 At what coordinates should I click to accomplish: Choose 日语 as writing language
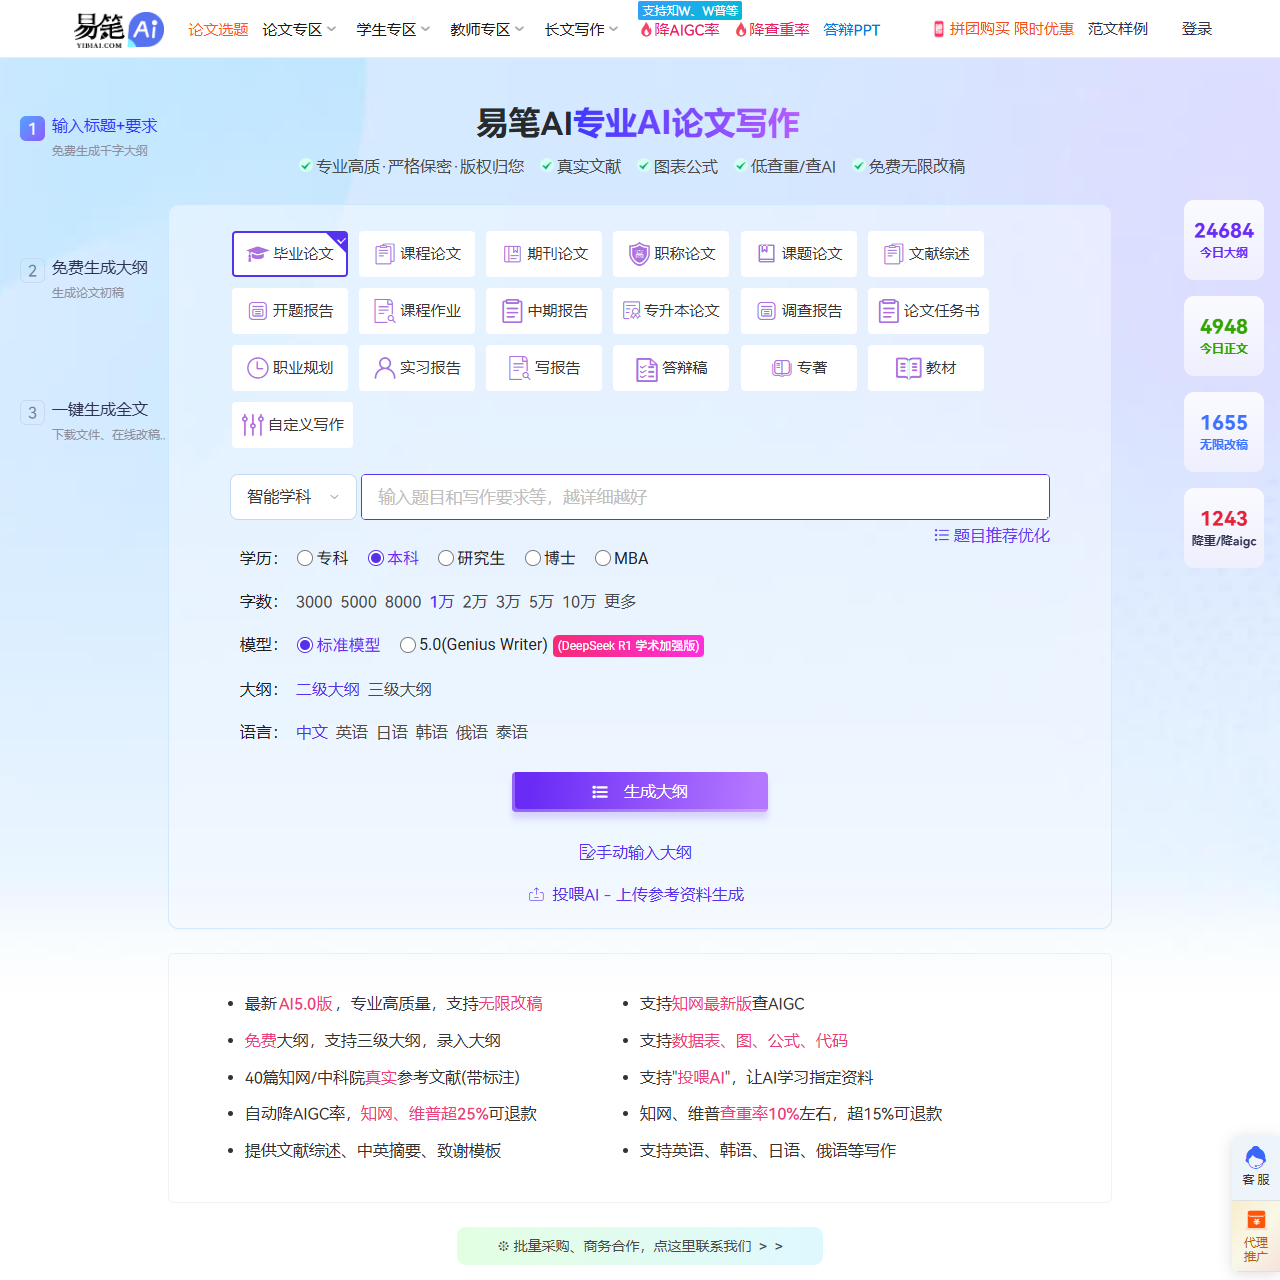pyautogui.click(x=392, y=732)
